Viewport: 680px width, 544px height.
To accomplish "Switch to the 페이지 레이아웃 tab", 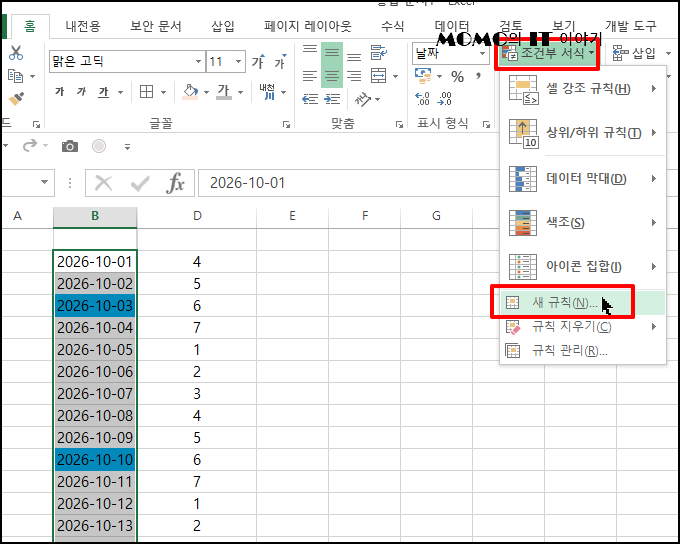I will tap(308, 26).
